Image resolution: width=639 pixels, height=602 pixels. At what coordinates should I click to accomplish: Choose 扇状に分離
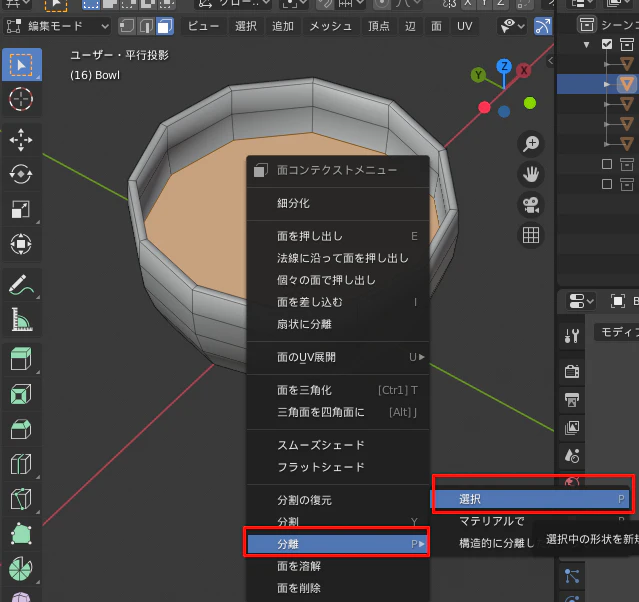pos(337,324)
